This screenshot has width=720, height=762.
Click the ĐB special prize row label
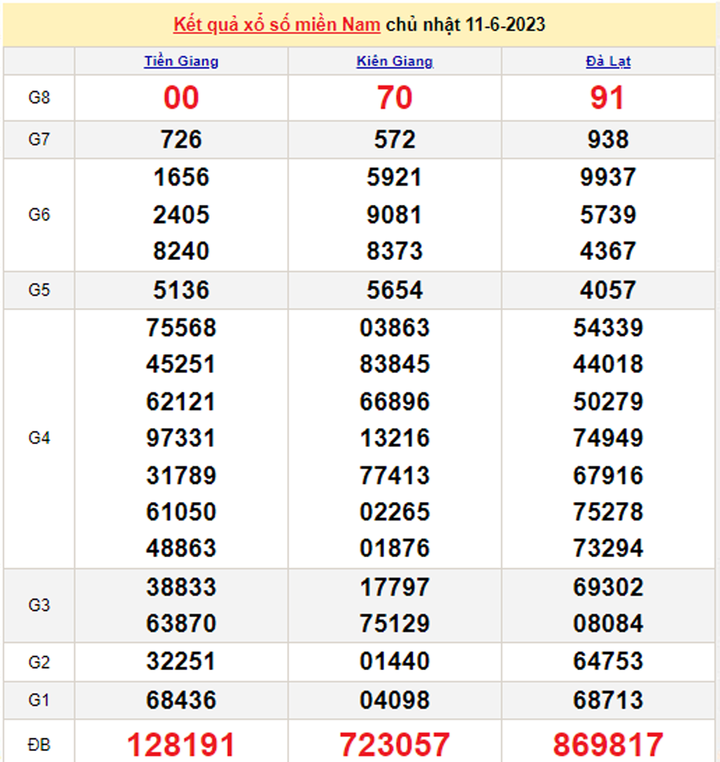[39, 745]
